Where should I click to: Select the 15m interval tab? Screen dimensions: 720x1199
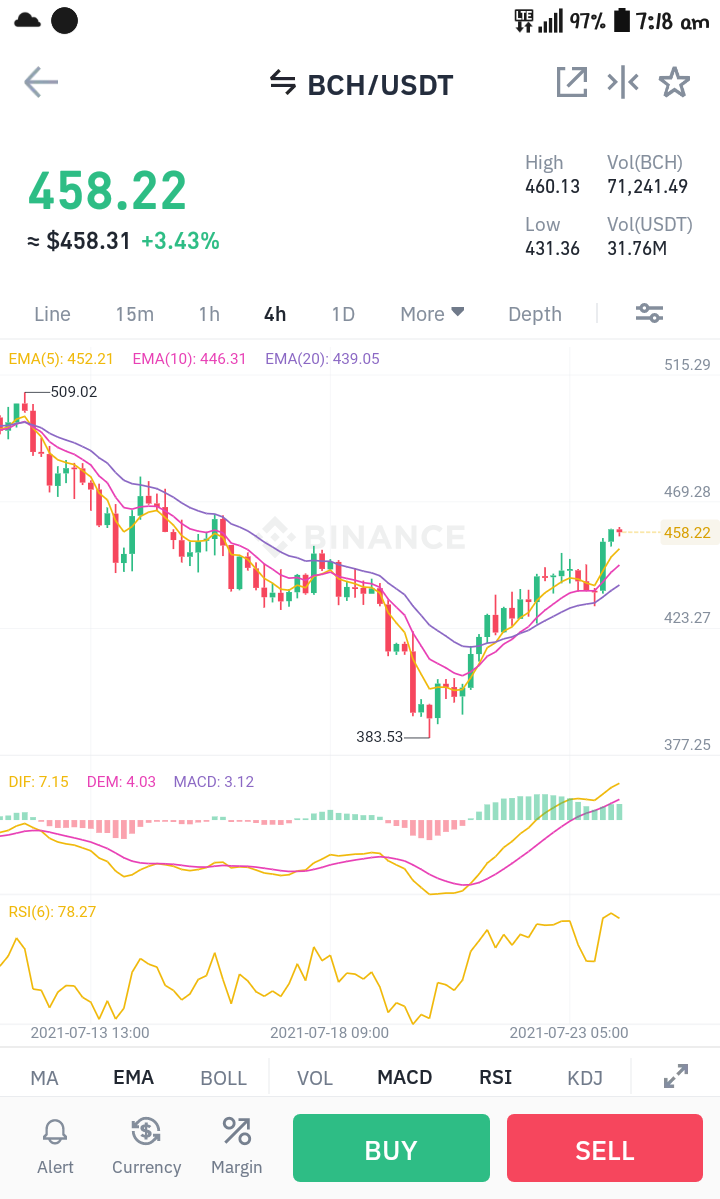(135, 314)
